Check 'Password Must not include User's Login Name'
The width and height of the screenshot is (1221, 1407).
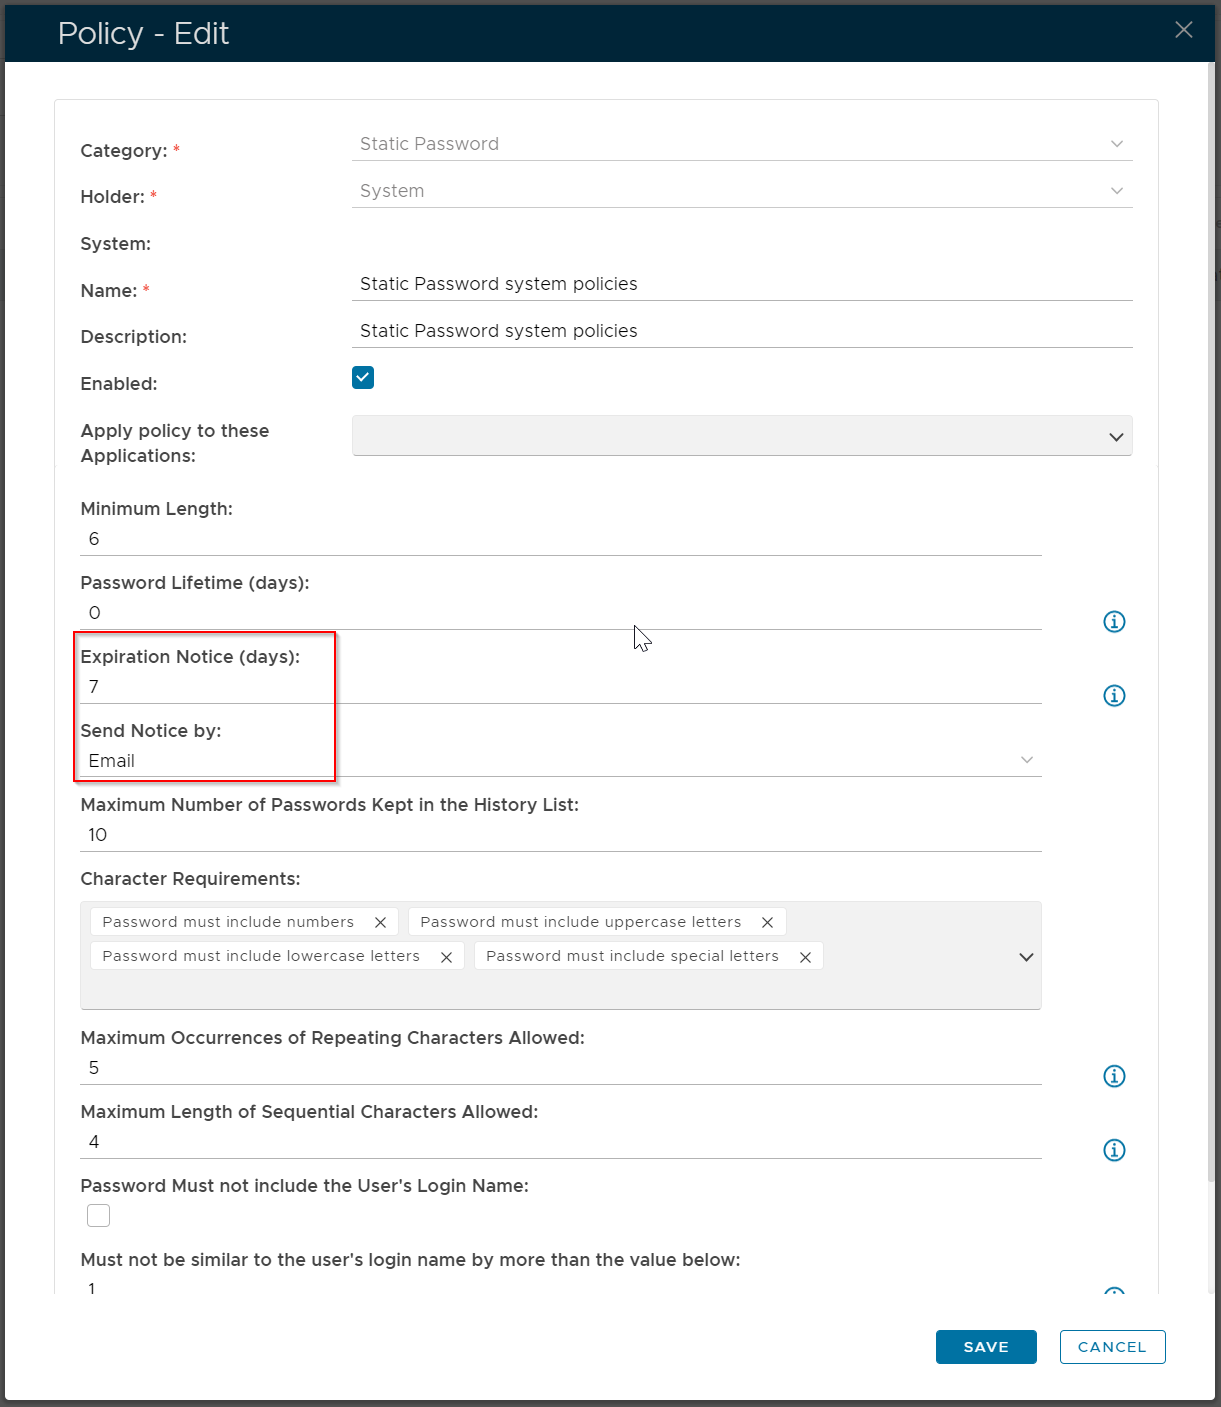98,1215
